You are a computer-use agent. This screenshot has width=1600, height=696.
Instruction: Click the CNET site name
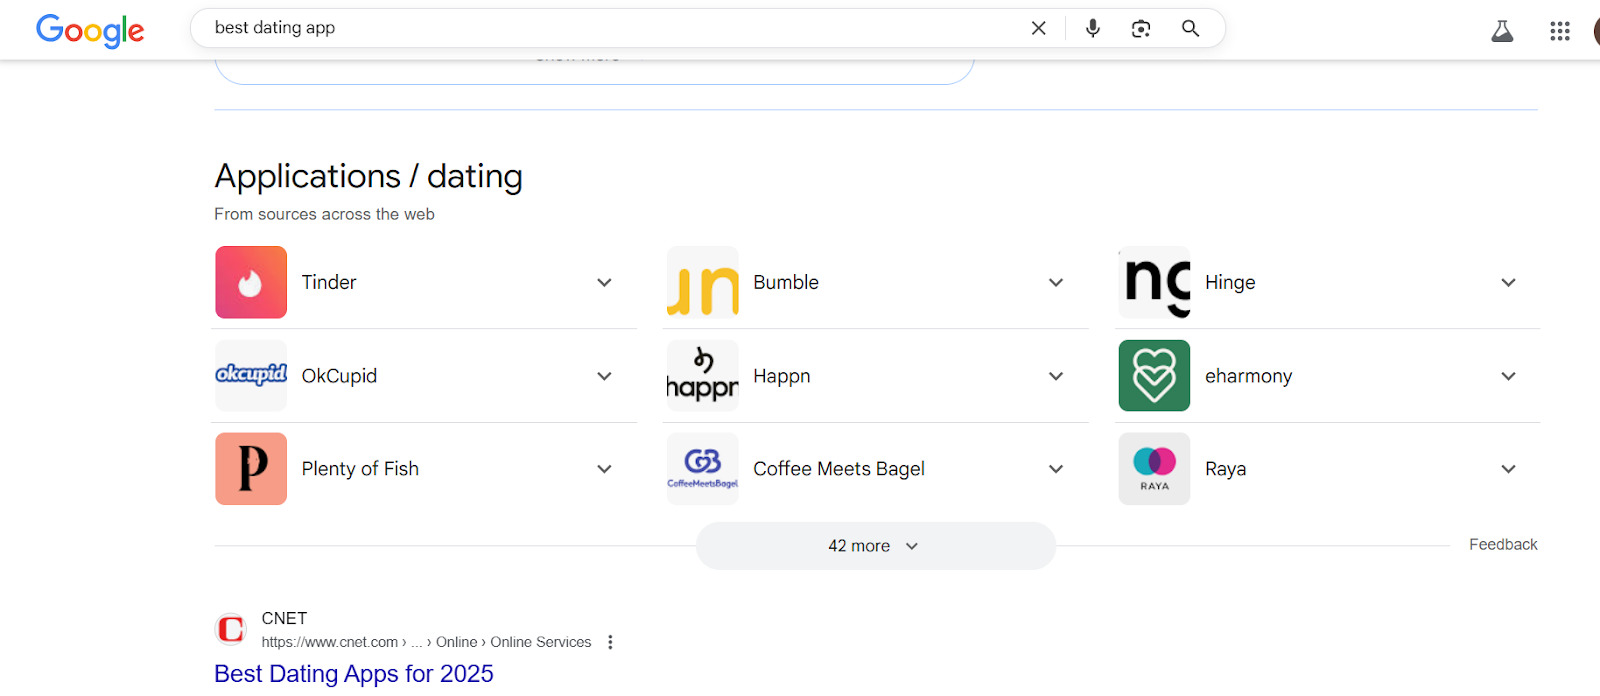284,618
